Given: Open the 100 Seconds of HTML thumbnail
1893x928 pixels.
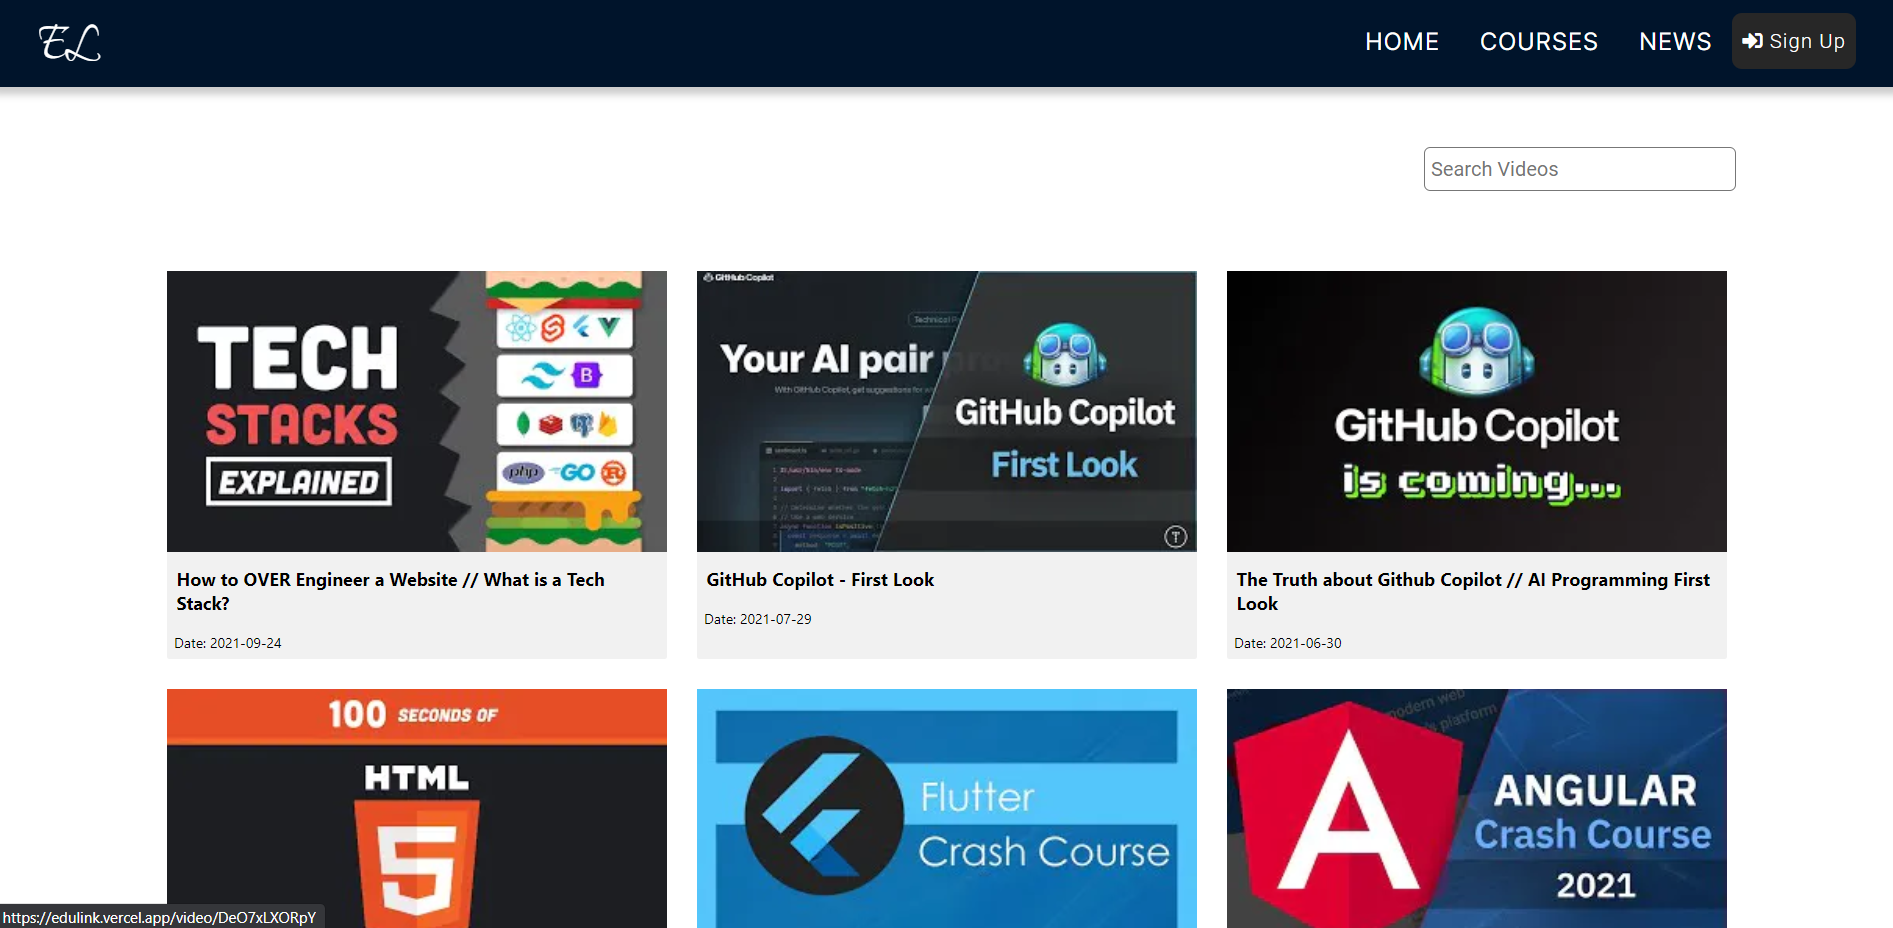Looking at the screenshot, I should [x=417, y=808].
